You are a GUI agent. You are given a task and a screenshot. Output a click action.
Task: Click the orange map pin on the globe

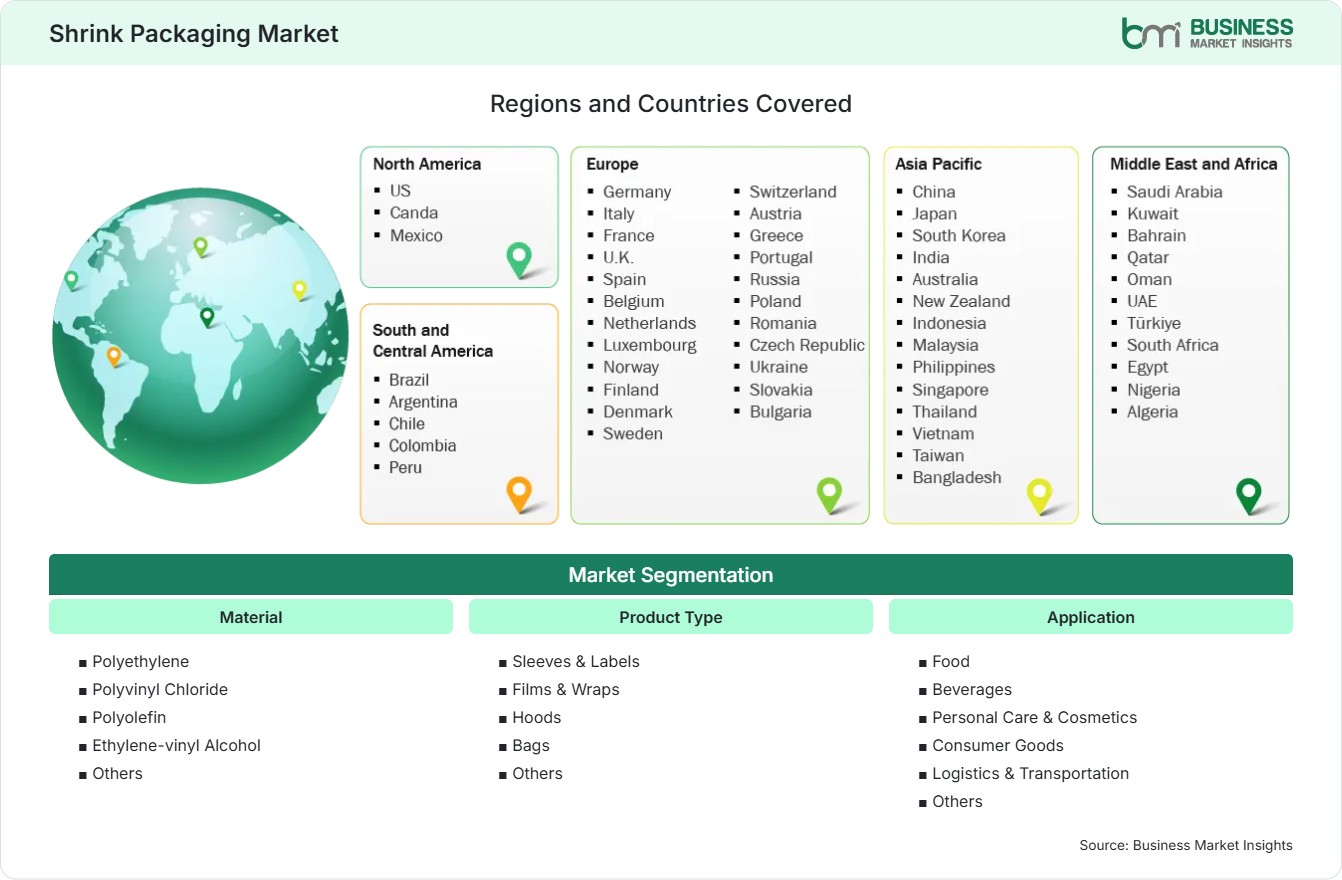pos(114,356)
